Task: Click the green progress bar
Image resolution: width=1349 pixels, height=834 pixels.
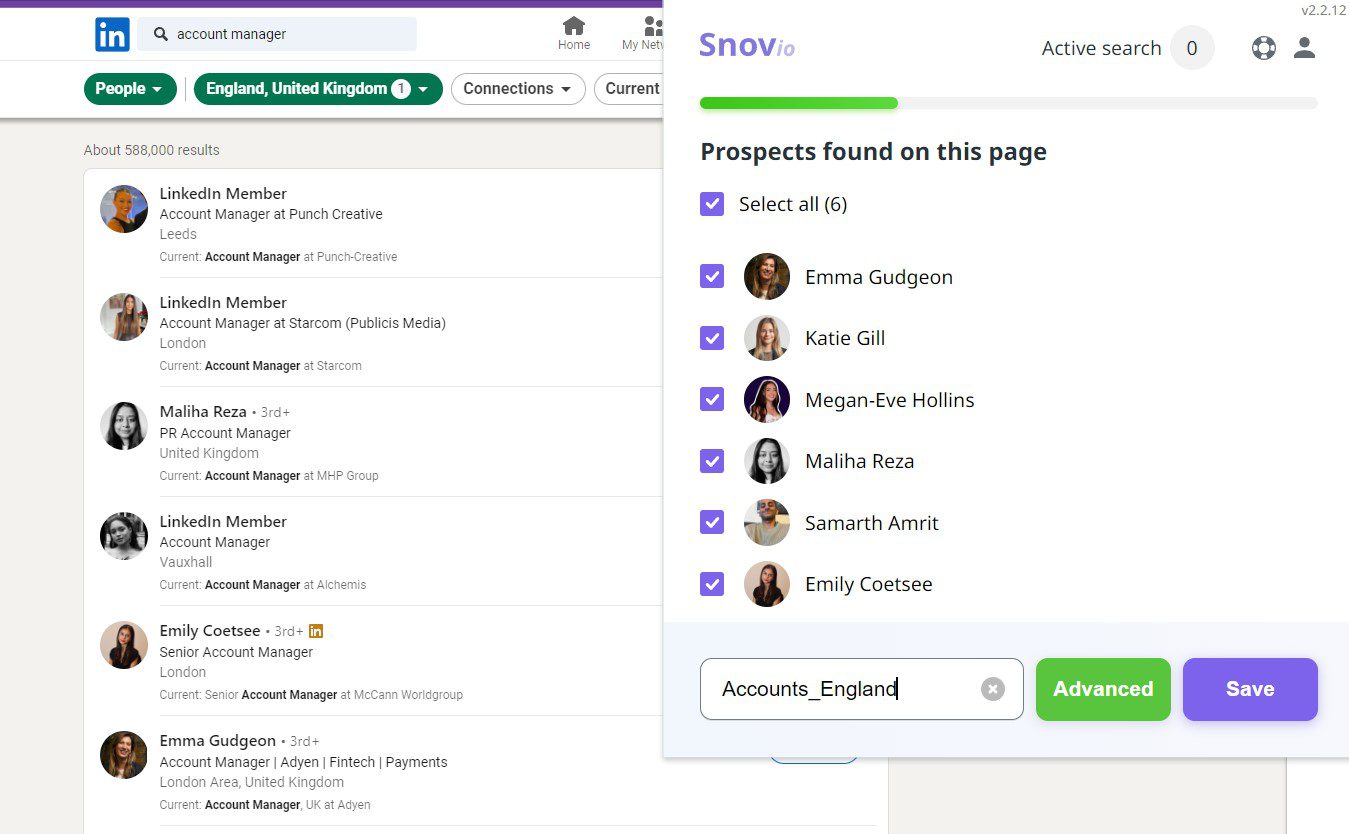Action: tap(798, 103)
